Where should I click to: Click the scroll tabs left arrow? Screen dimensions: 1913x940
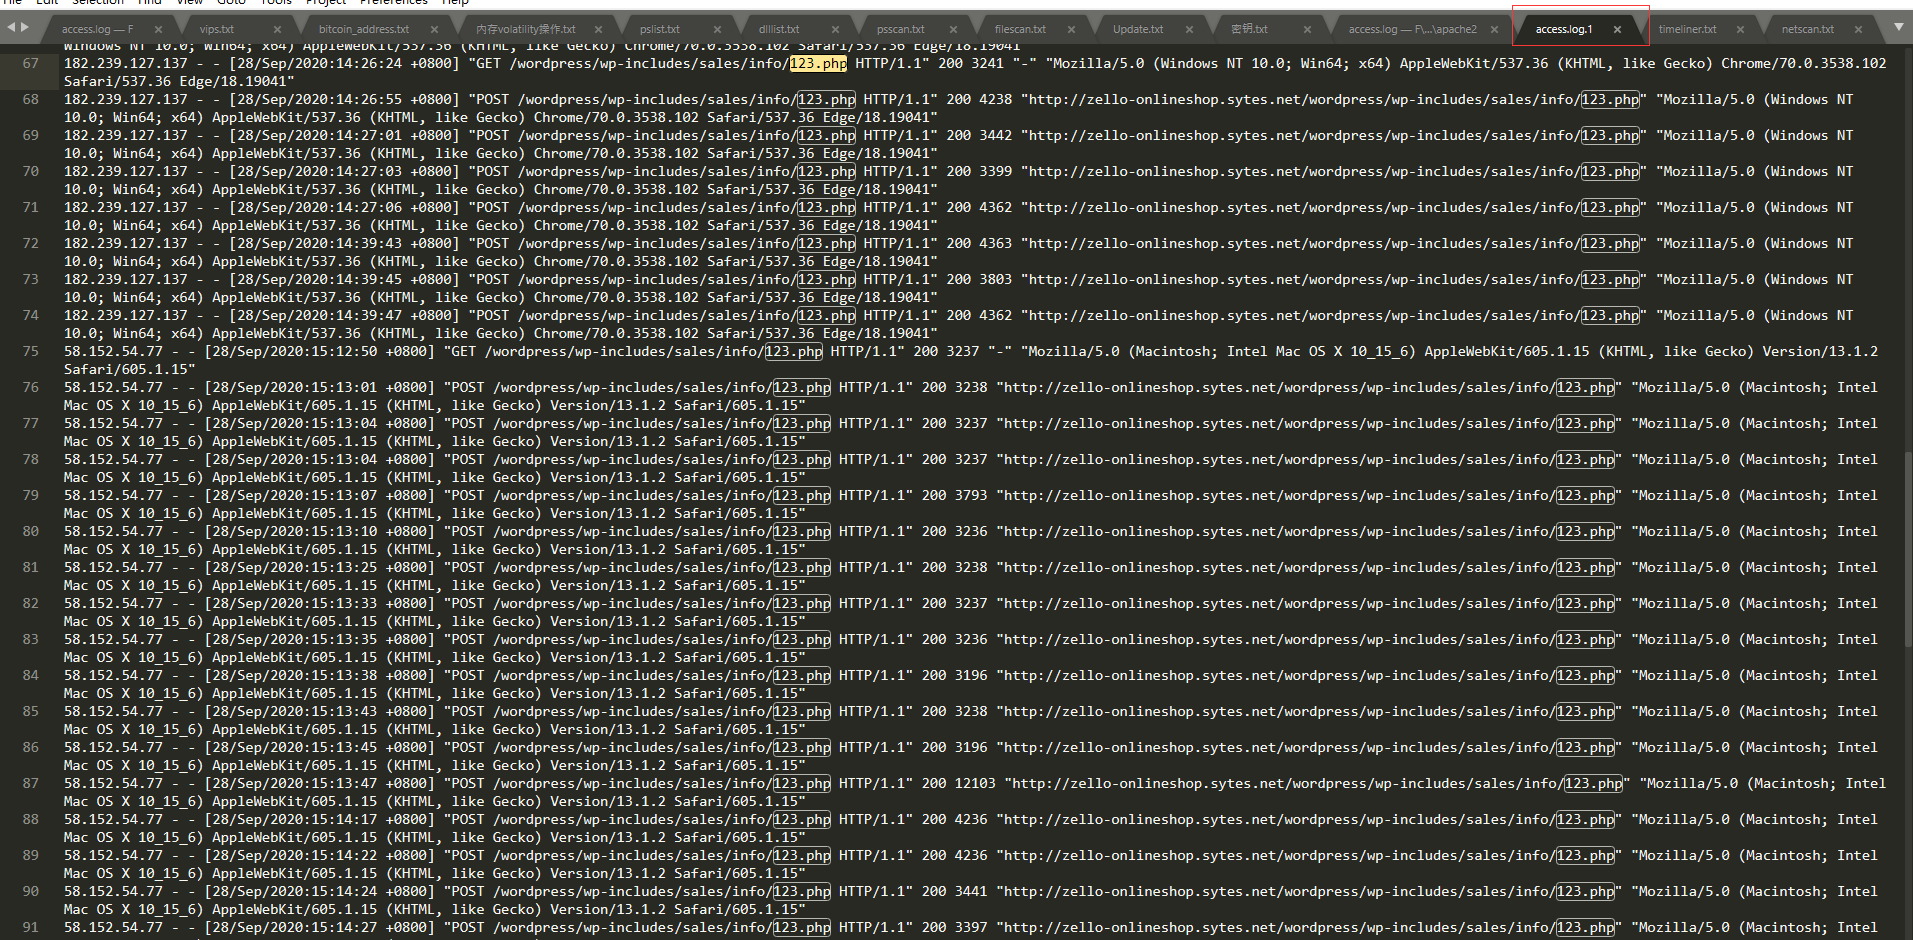click(11, 27)
